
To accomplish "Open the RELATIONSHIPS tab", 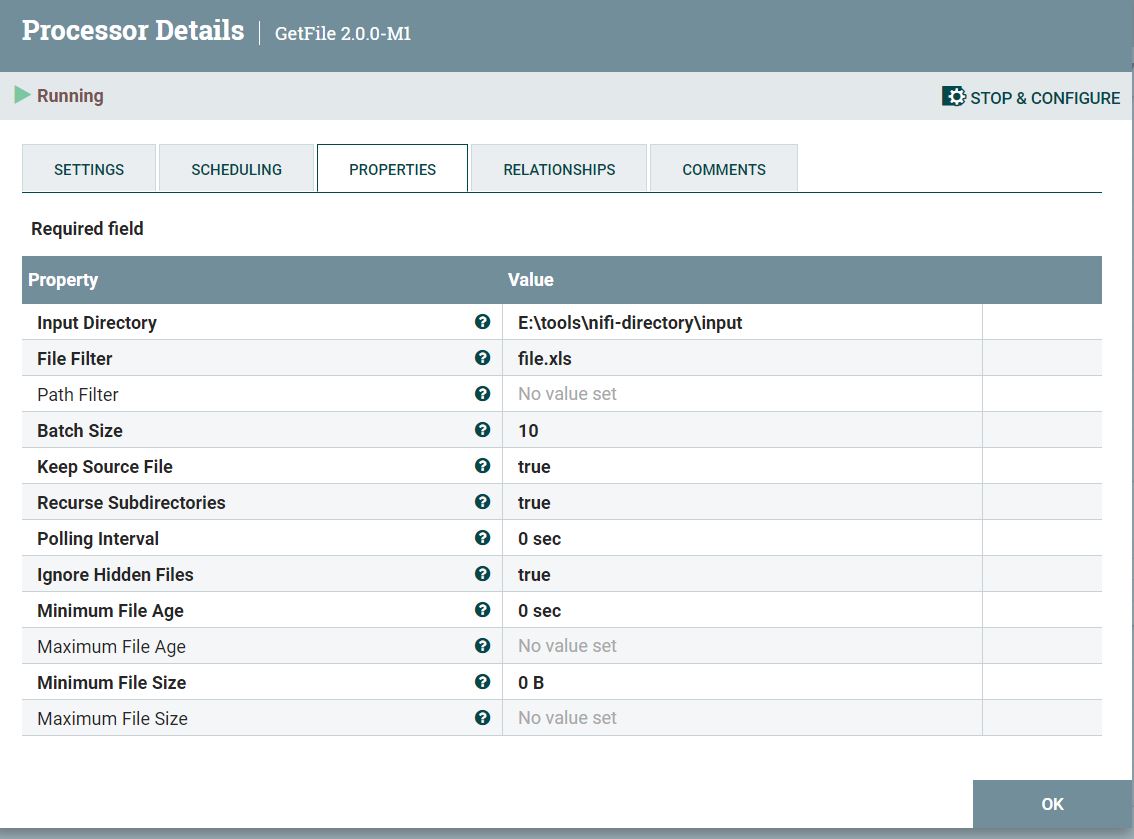I will click(559, 168).
